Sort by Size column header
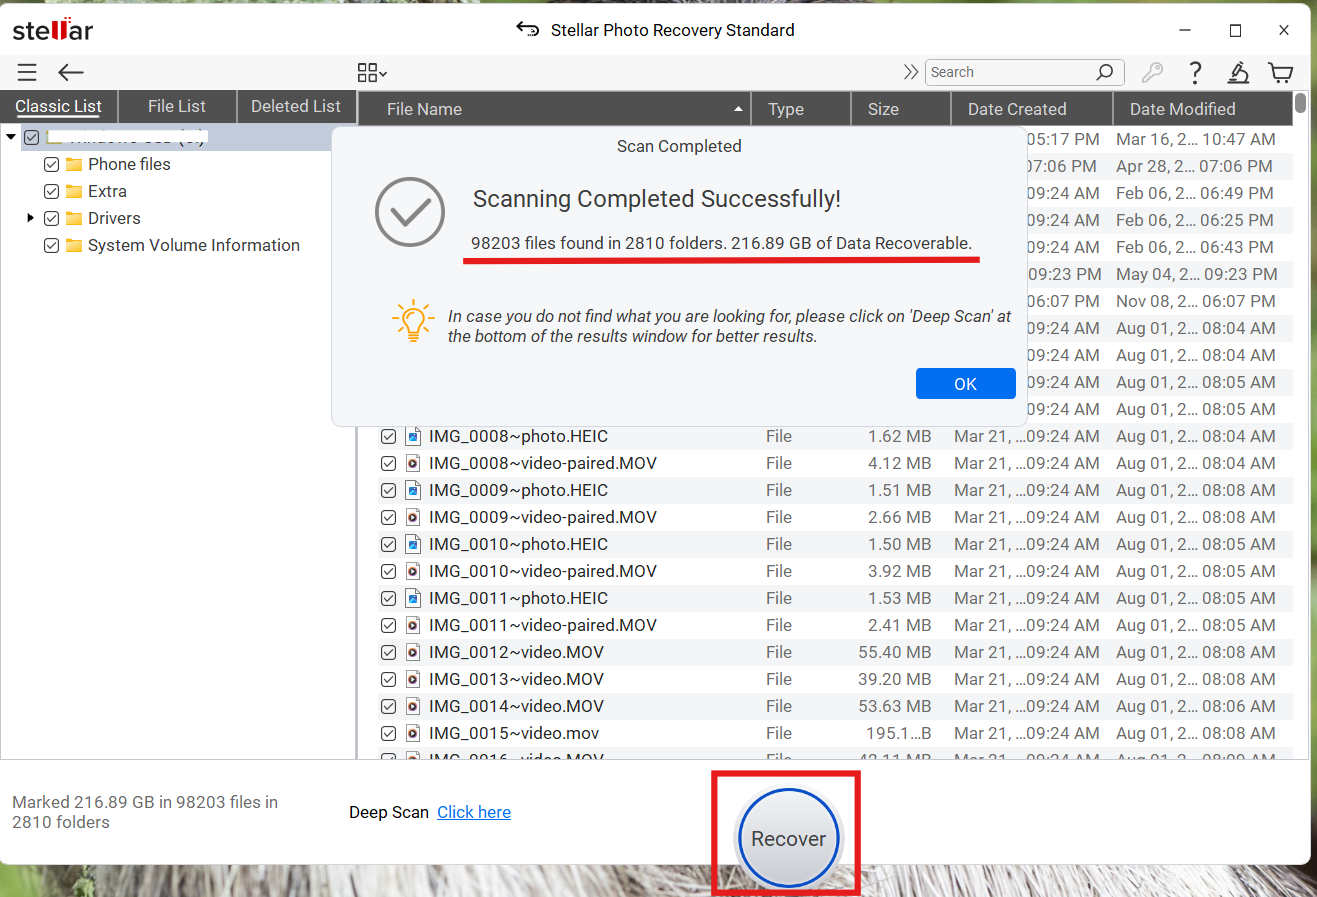Screen dimensions: 1317x897 click(900, 109)
